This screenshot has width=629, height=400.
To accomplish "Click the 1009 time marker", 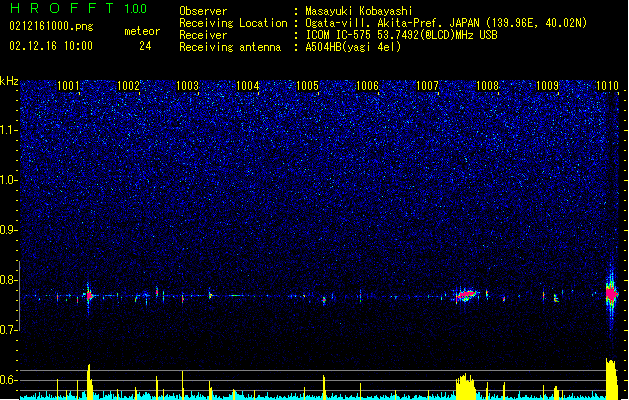I will [x=547, y=86].
